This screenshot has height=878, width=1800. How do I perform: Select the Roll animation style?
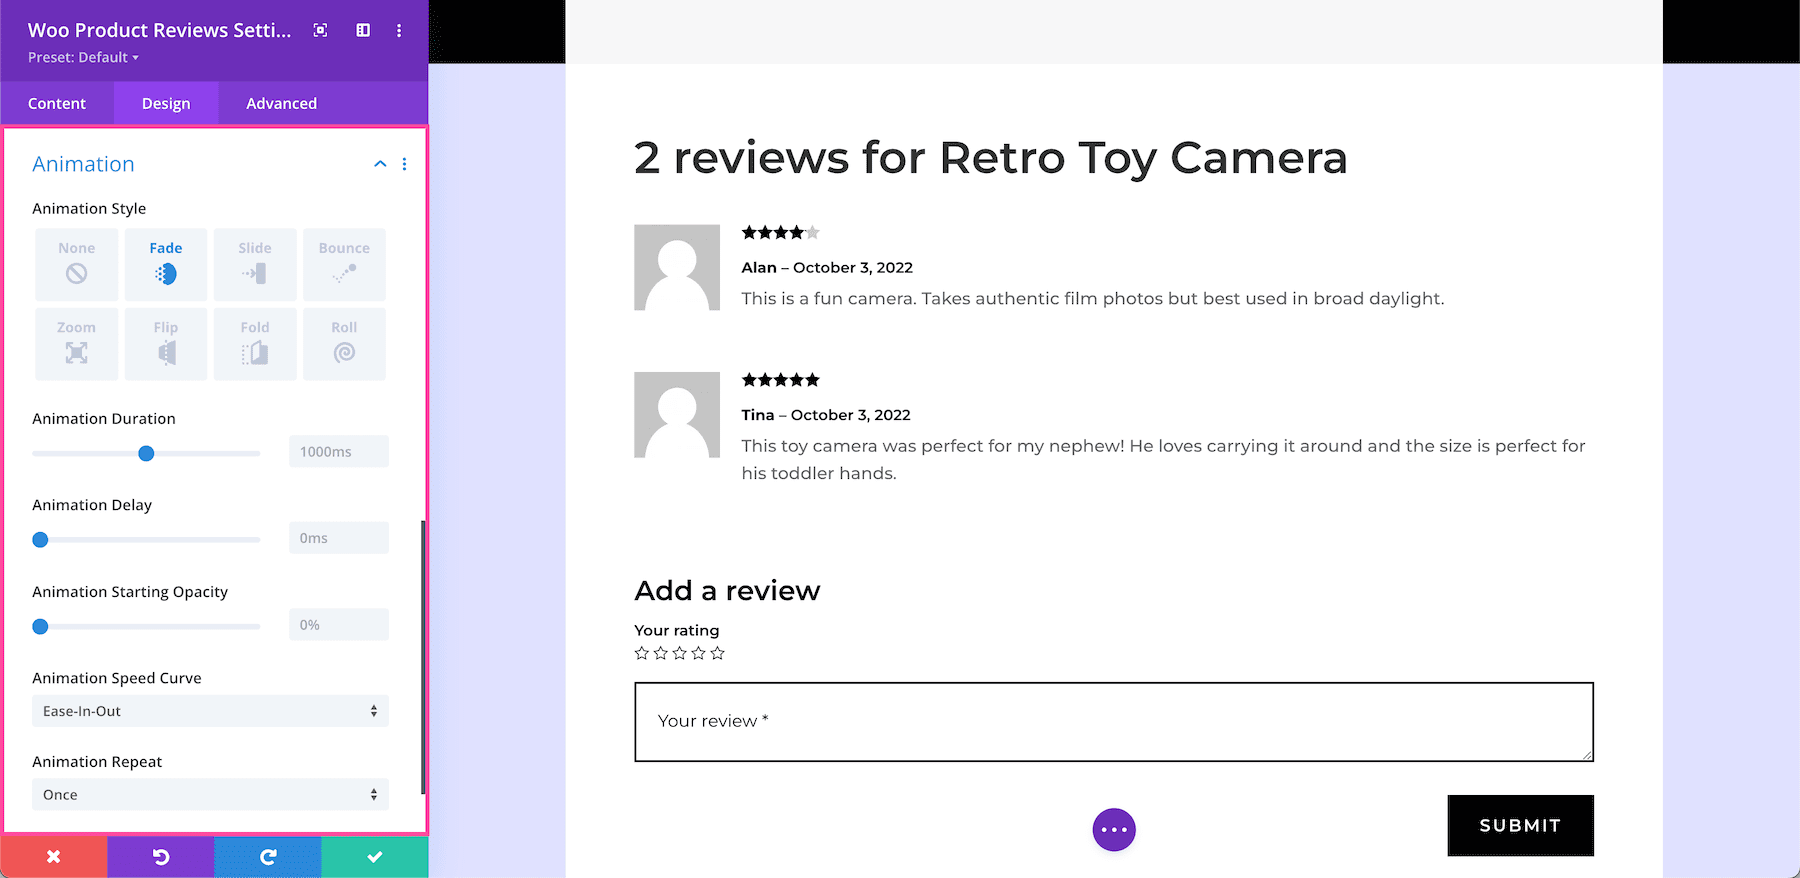344,343
